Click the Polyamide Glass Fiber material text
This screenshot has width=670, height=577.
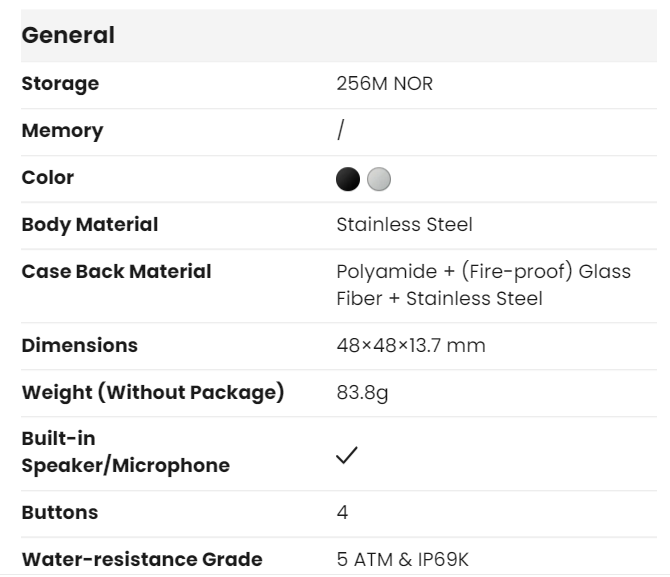(484, 285)
